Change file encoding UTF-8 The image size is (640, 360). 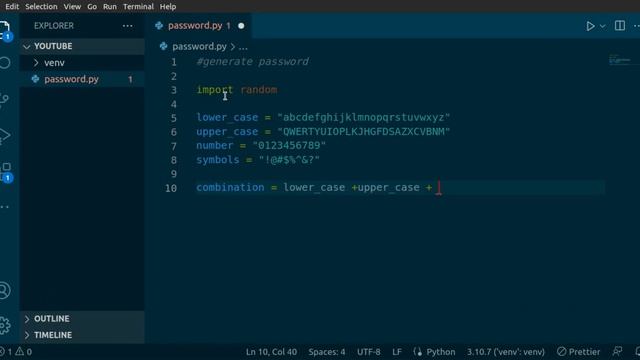pos(369,351)
